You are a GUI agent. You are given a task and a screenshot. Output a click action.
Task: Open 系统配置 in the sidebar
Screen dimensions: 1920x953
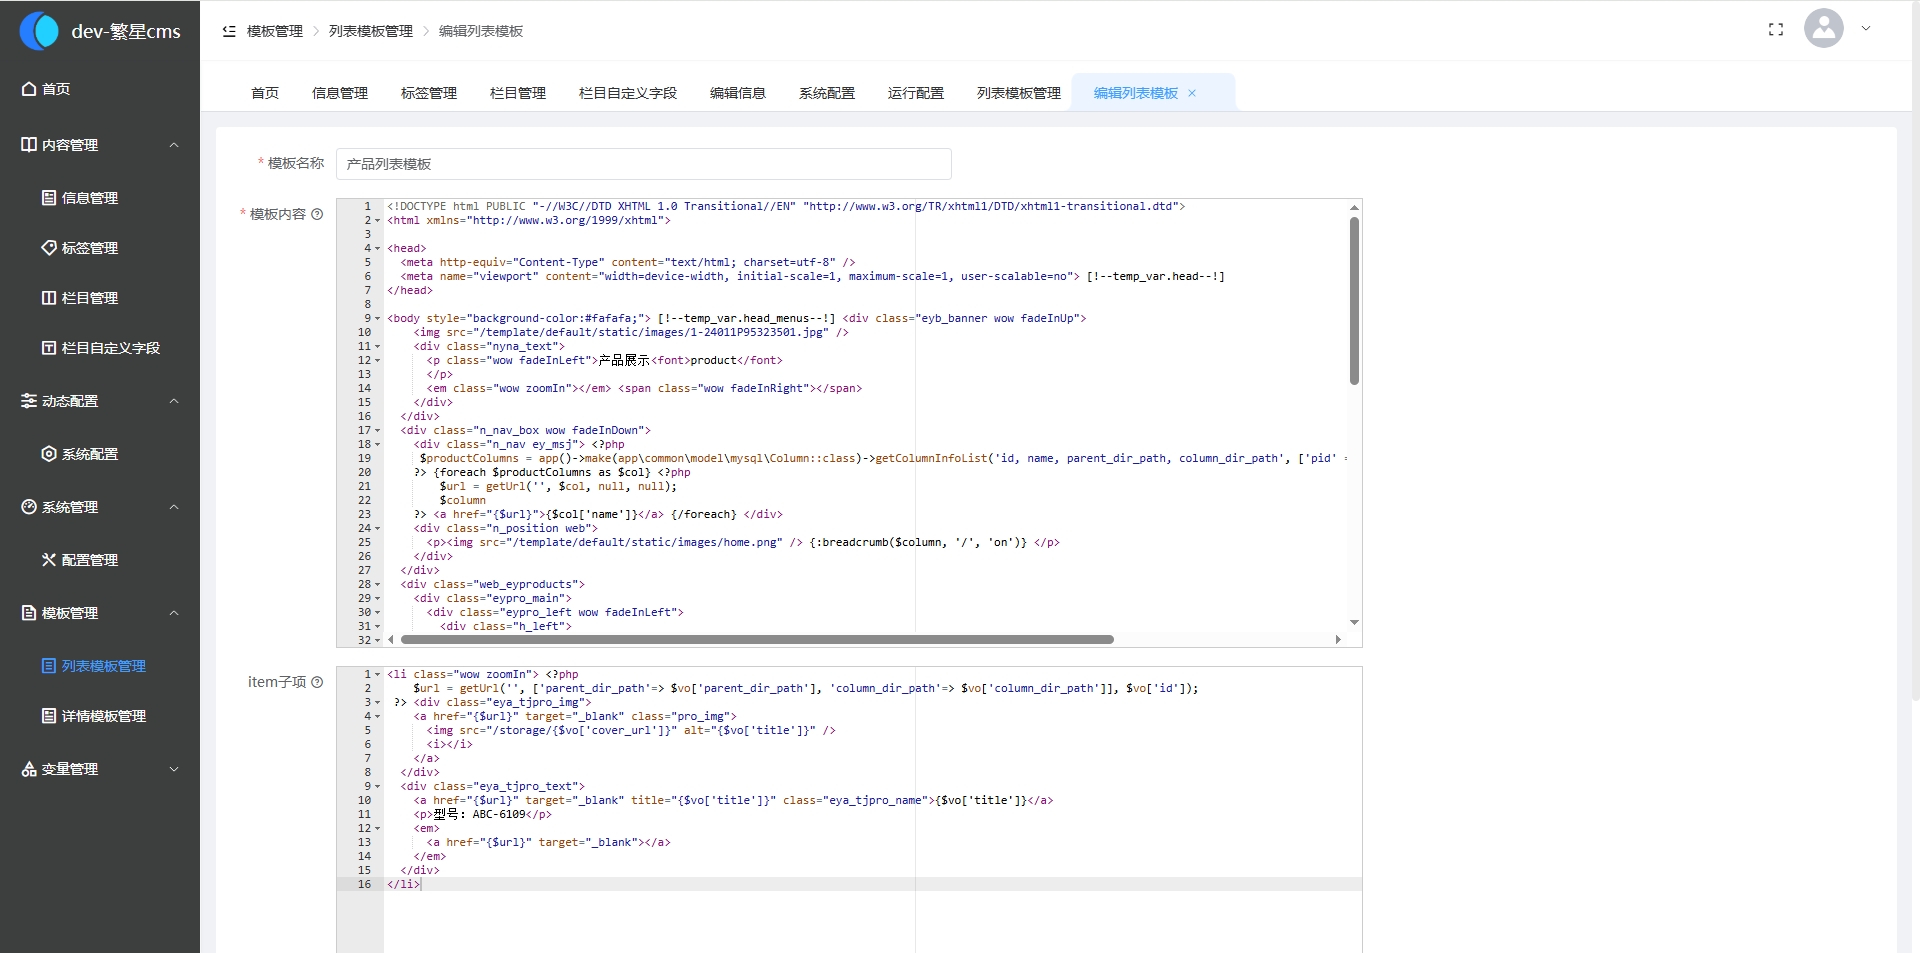click(89, 454)
